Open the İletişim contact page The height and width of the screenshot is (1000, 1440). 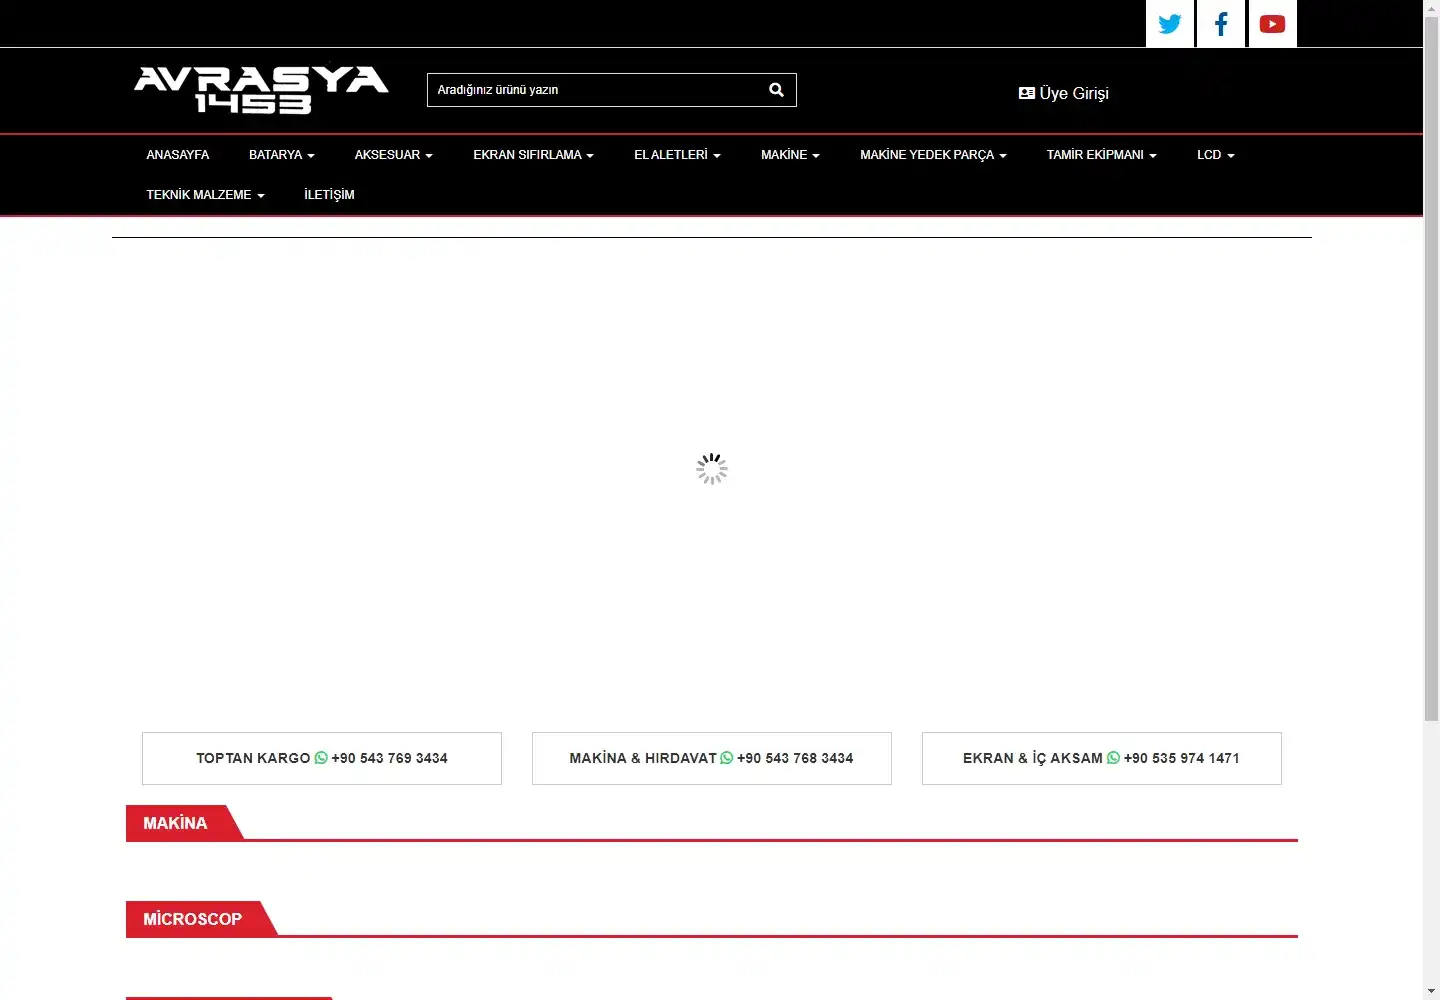(x=329, y=195)
